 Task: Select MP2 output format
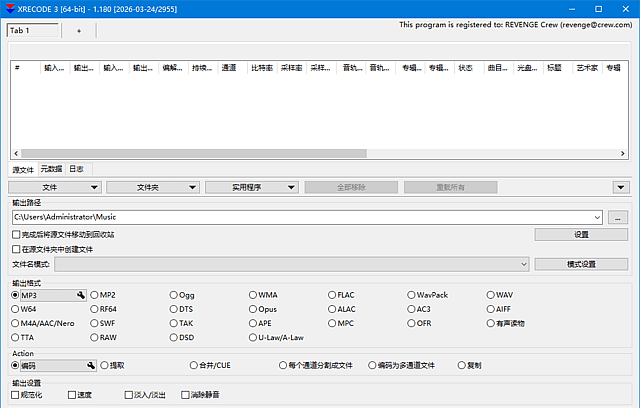pyautogui.click(x=103, y=295)
